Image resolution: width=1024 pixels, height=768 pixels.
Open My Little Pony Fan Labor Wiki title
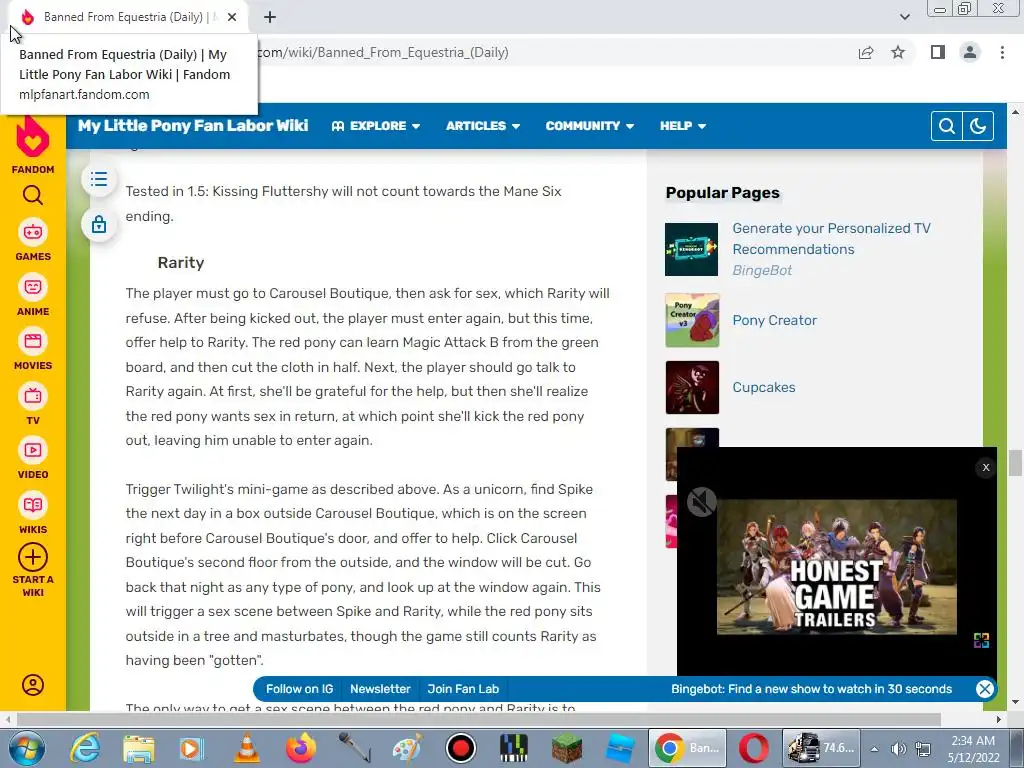click(193, 125)
